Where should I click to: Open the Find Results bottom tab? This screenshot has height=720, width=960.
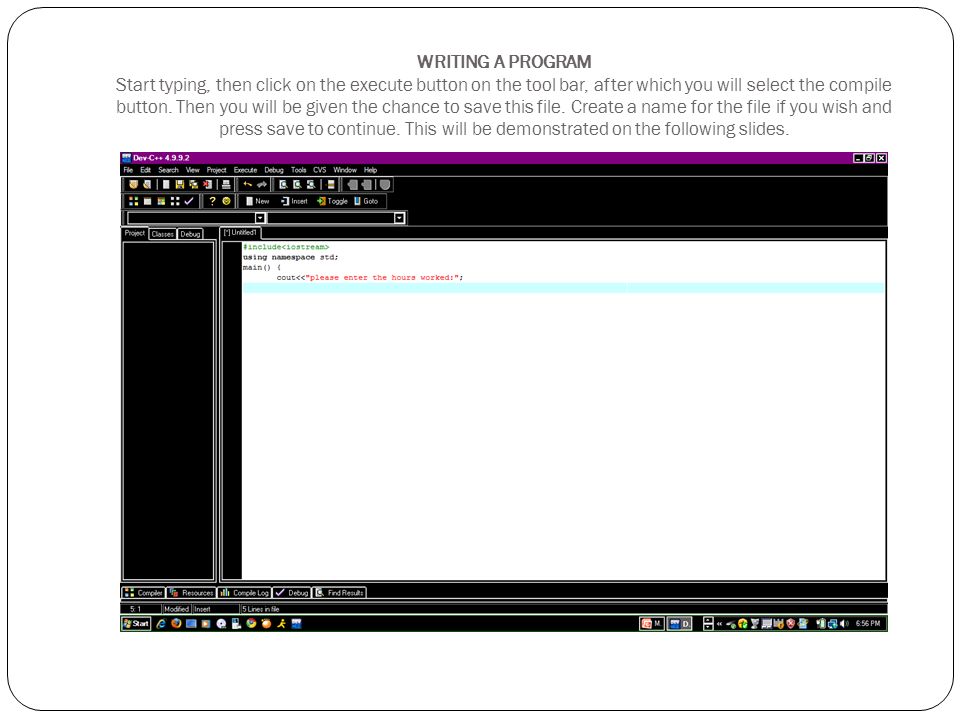pyautogui.click(x=340, y=593)
